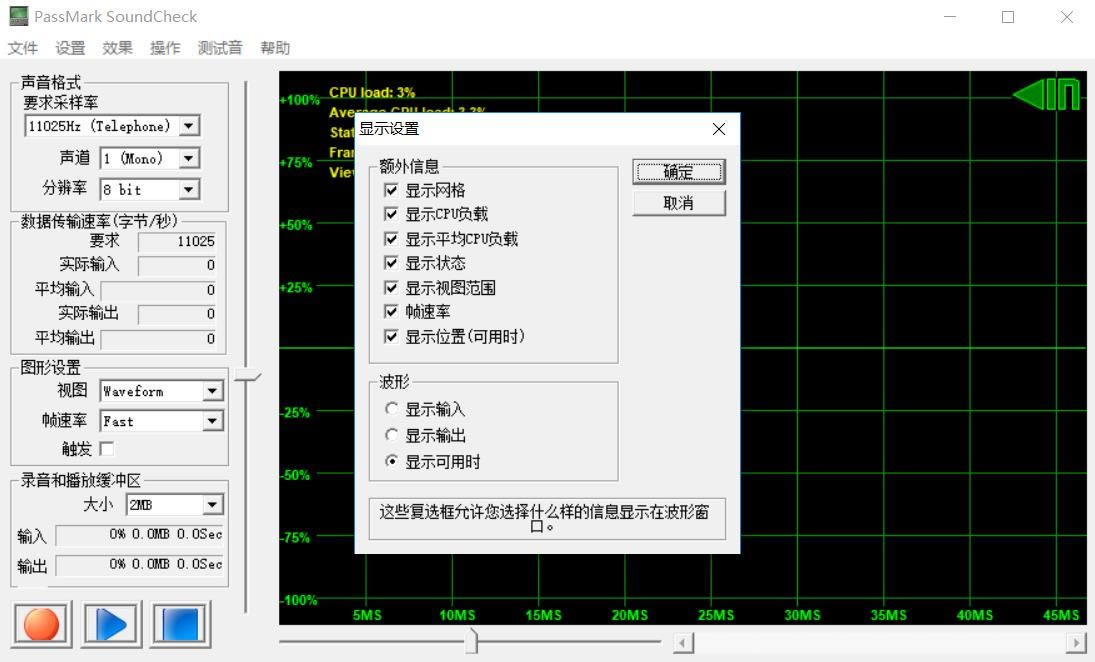
Task: Toggle the 显示状态 checkbox
Action: [x=391, y=263]
